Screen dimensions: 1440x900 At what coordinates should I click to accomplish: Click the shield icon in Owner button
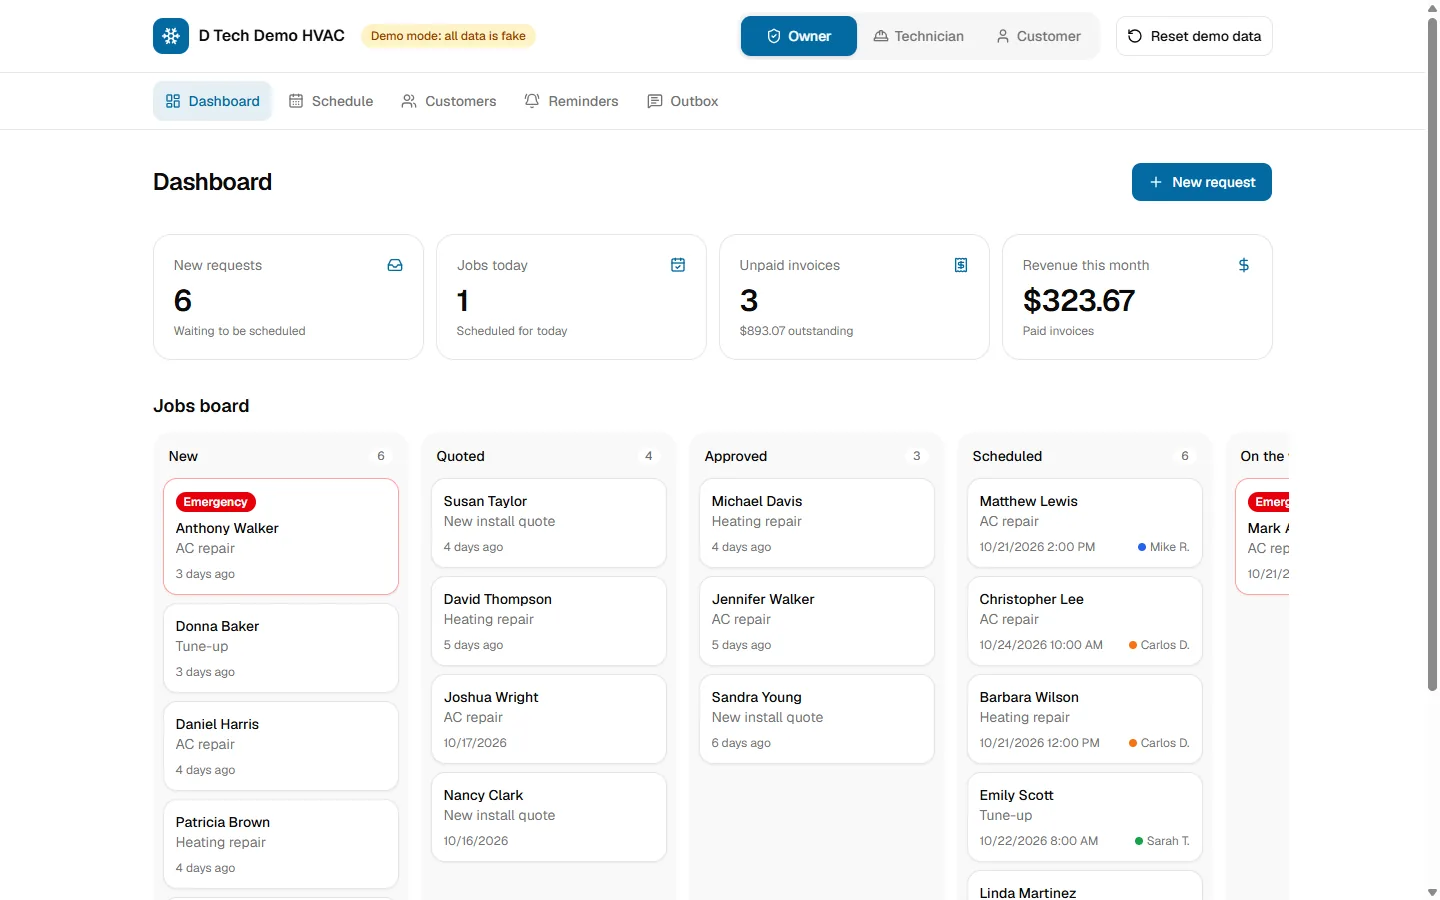pos(774,36)
